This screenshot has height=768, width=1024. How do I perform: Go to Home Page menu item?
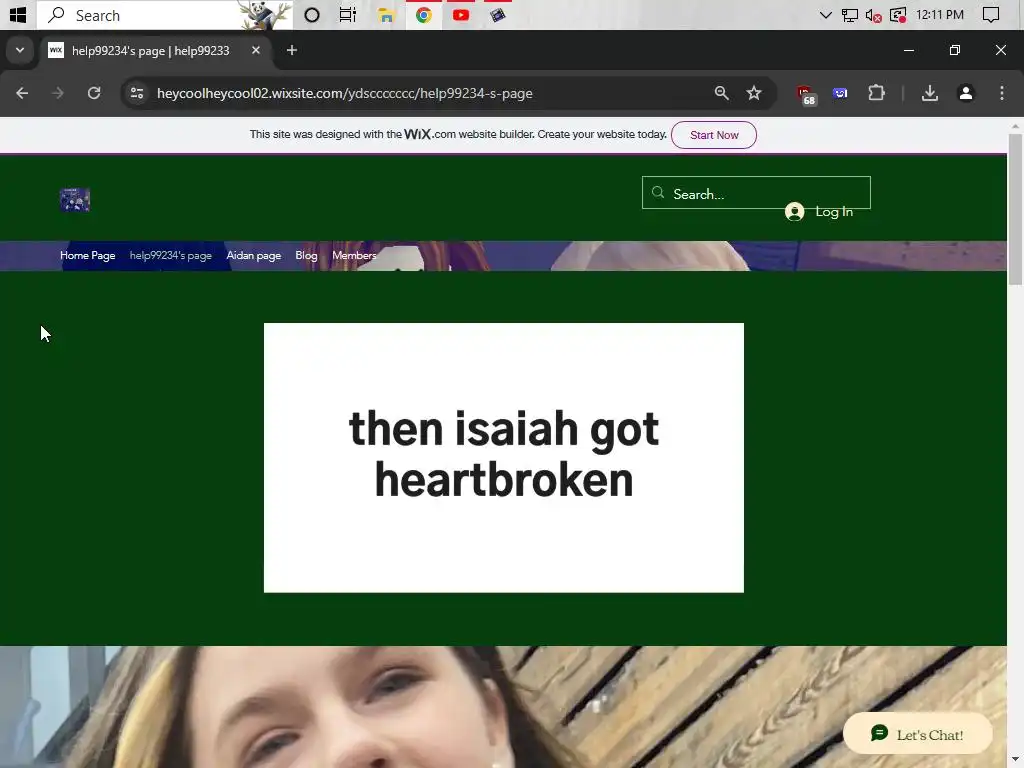click(x=88, y=255)
